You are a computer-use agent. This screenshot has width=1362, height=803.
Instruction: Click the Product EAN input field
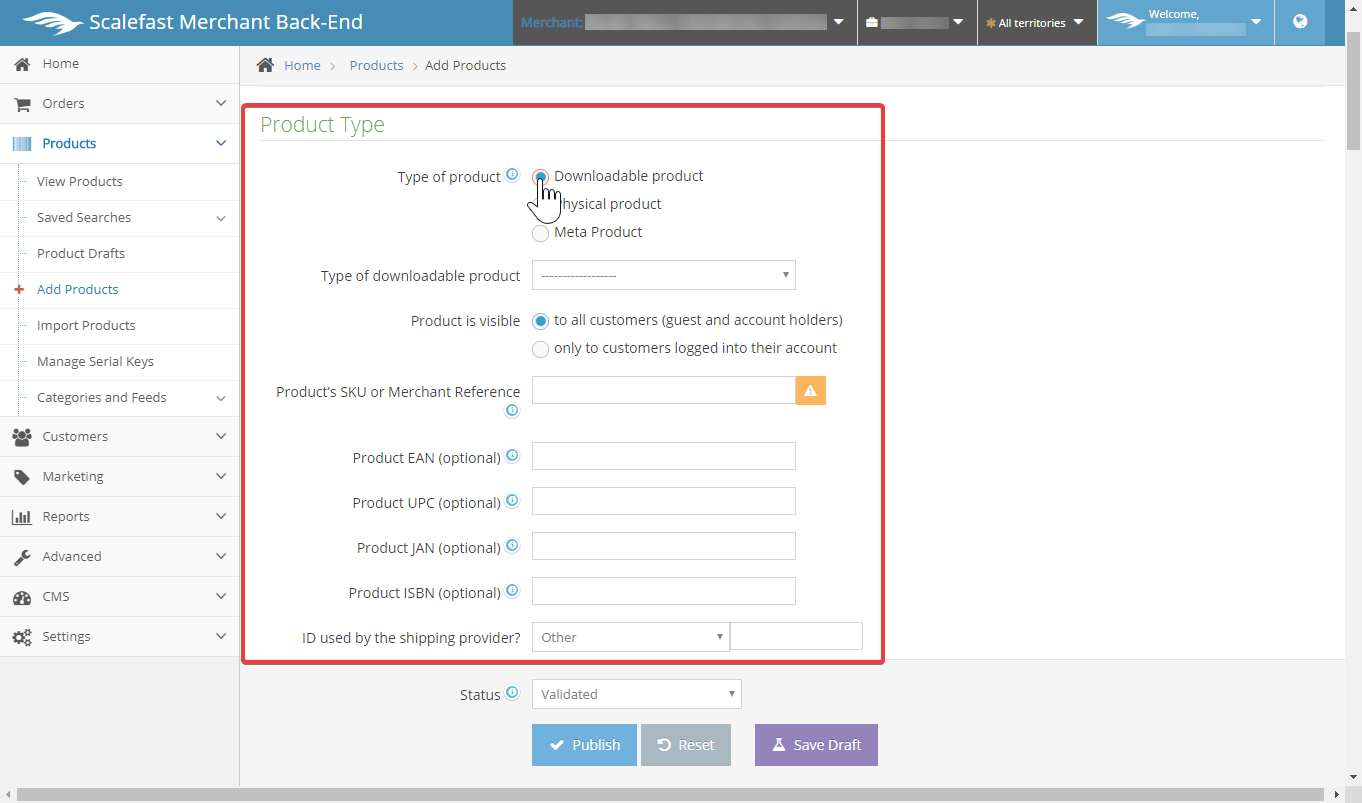point(663,456)
